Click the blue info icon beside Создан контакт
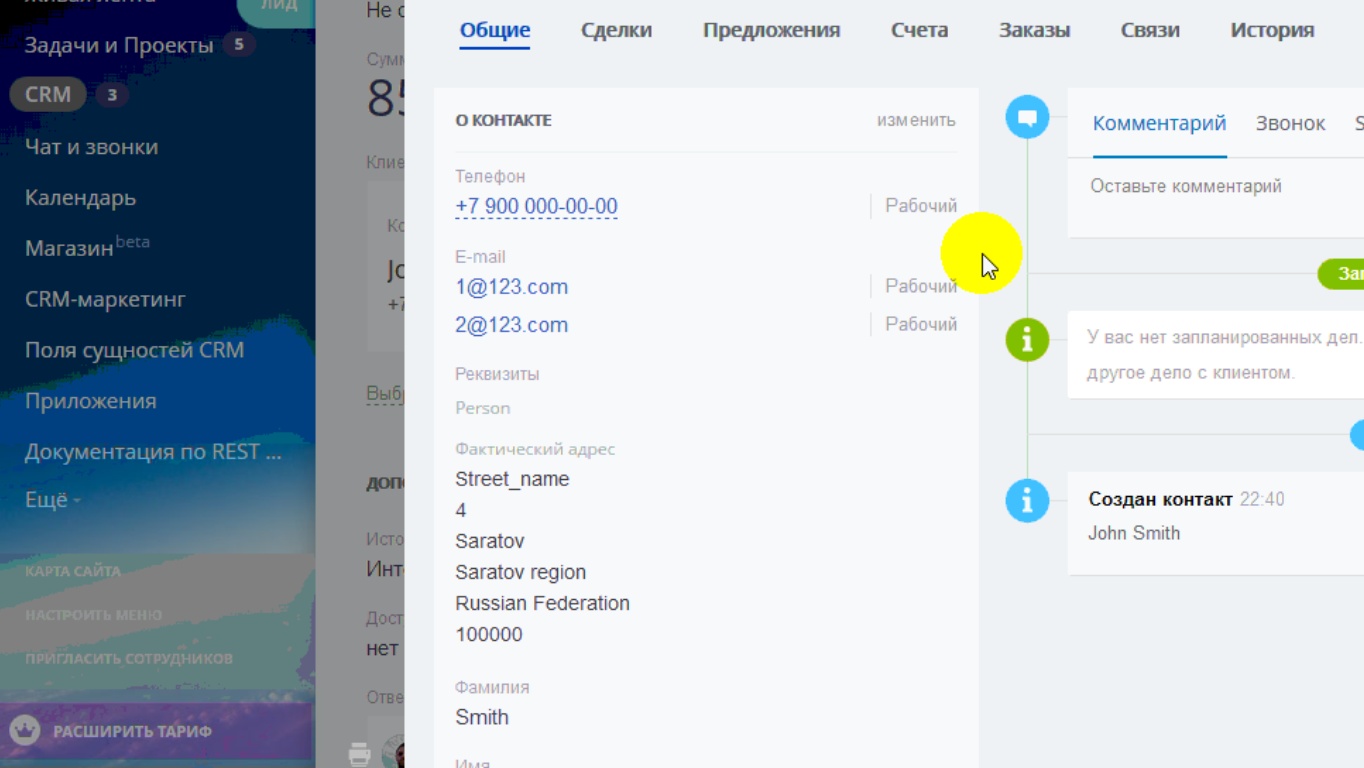Image resolution: width=1364 pixels, height=768 pixels. click(x=1027, y=500)
